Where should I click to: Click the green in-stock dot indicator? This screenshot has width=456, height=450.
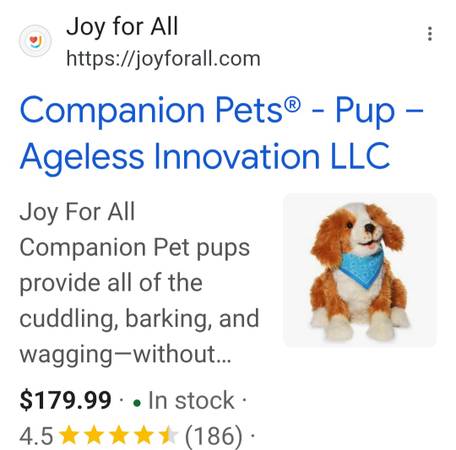[x=137, y=403]
